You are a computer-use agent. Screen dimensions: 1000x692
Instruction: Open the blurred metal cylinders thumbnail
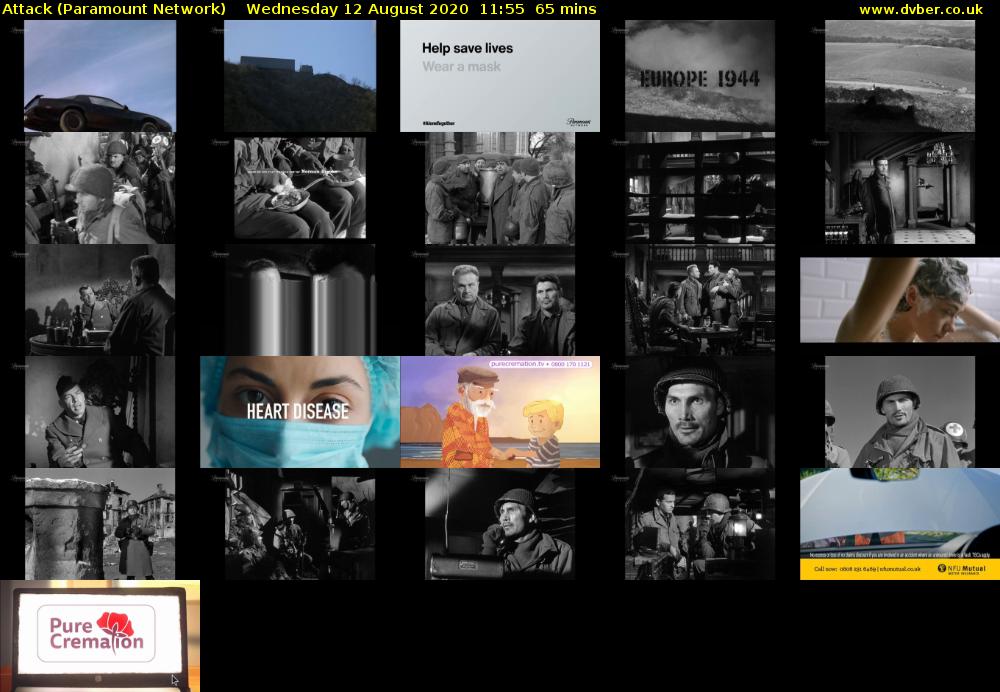tap(300, 300)
